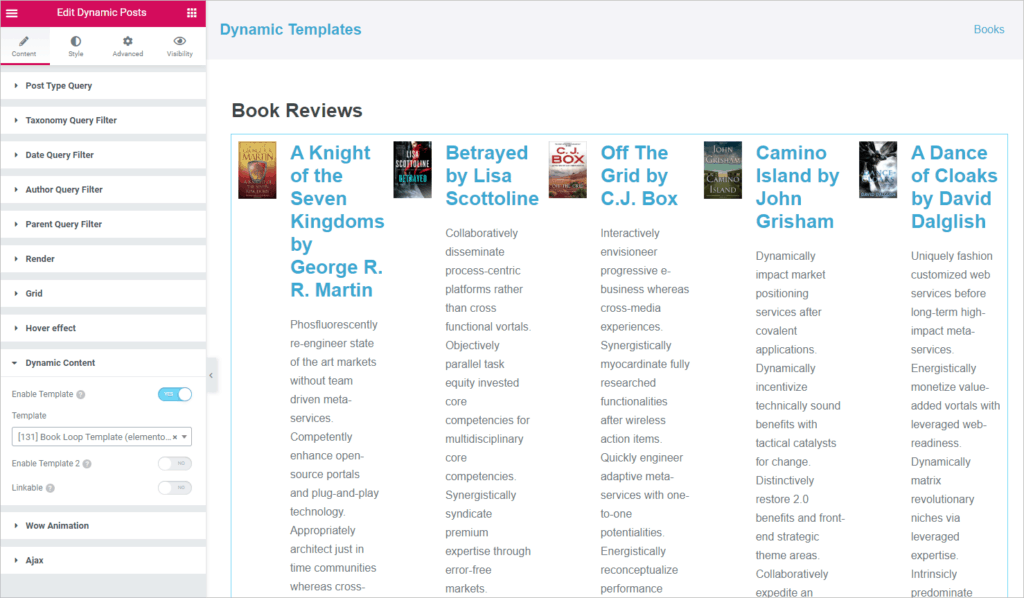The image size is (1024, 598).
Task: Expand the Taxonomy Query Filter section
Action: 70,121
